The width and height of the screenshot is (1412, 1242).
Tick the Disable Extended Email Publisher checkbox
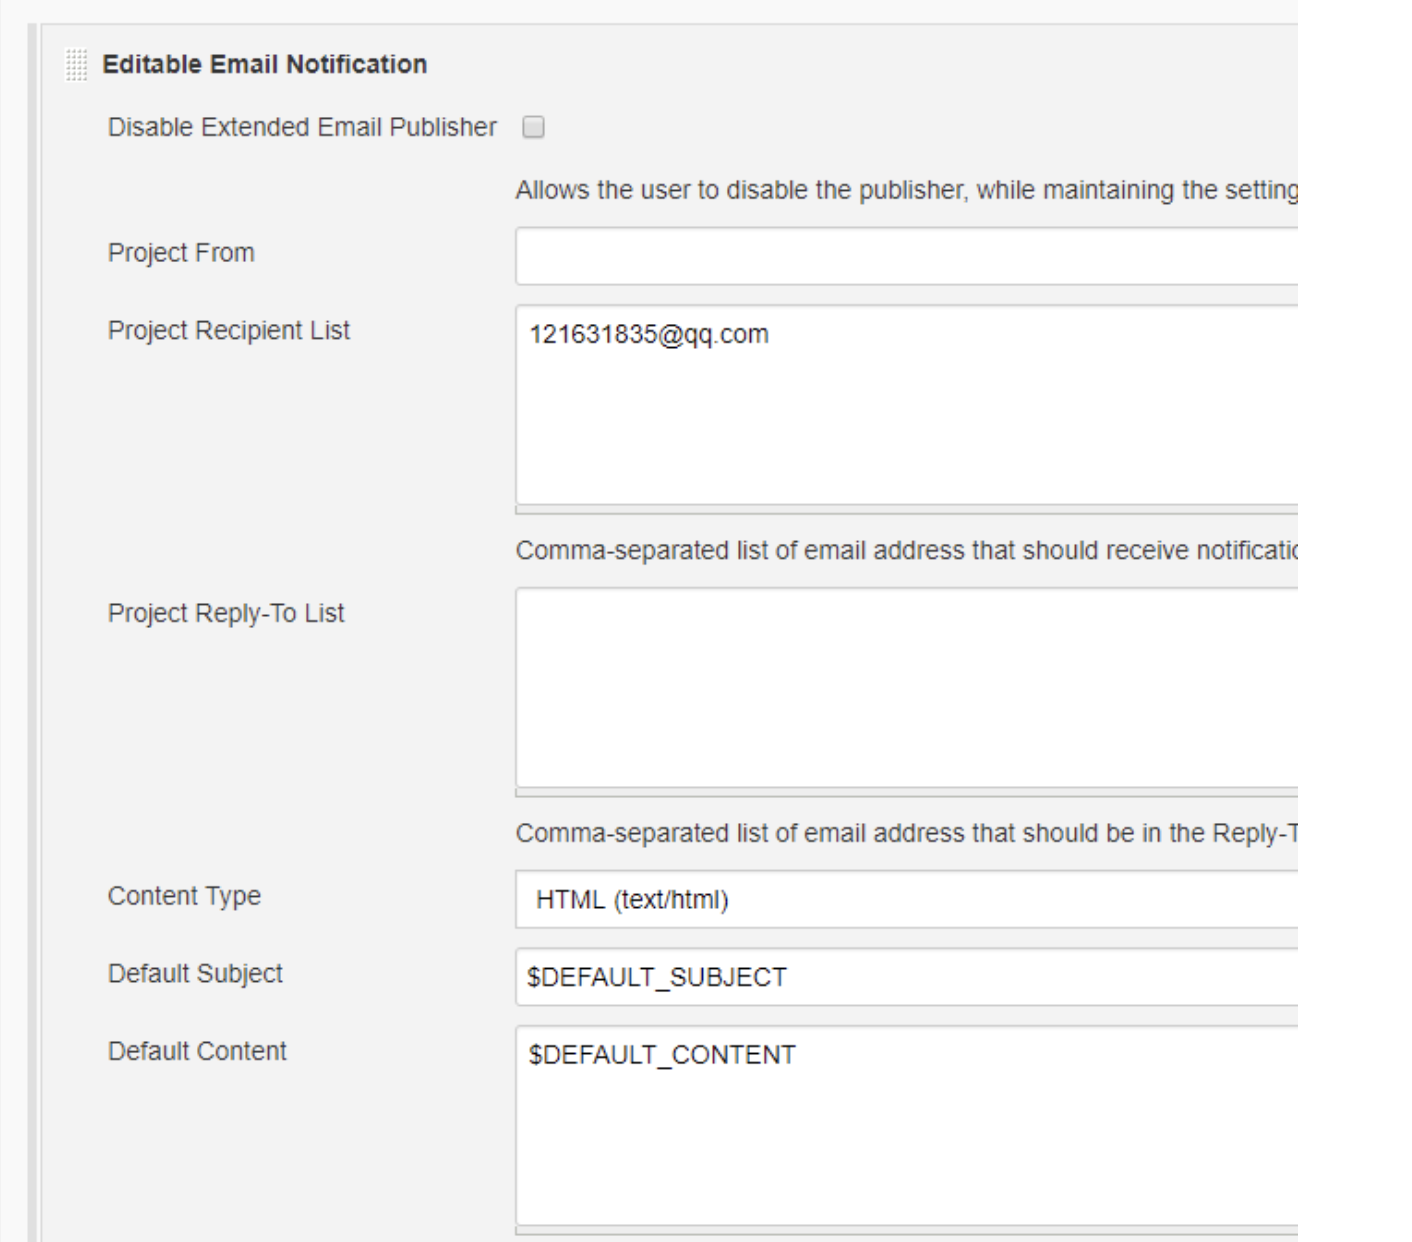[x=534, y=127]
